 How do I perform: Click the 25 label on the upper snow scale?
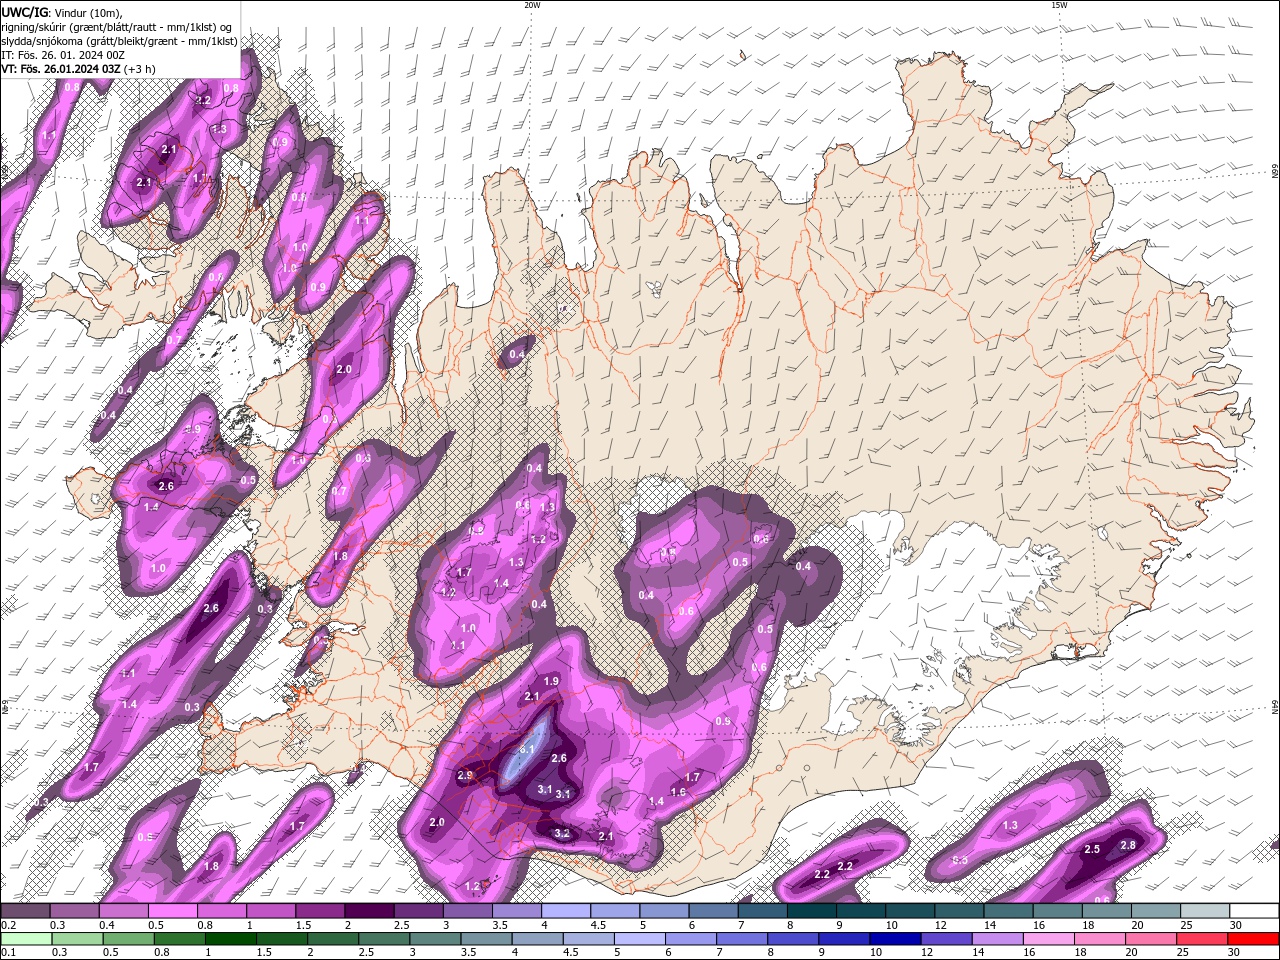point(1186,925)
